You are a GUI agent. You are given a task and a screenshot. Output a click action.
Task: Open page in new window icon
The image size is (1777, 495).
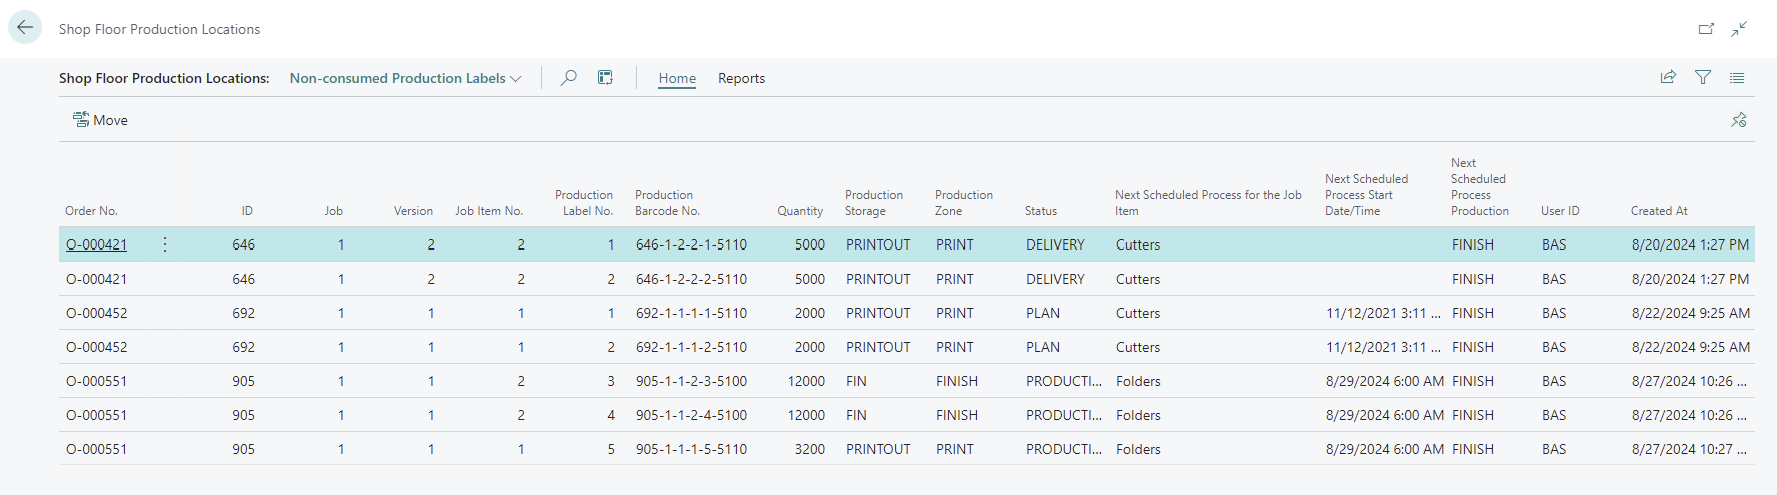click(1706, 29)
